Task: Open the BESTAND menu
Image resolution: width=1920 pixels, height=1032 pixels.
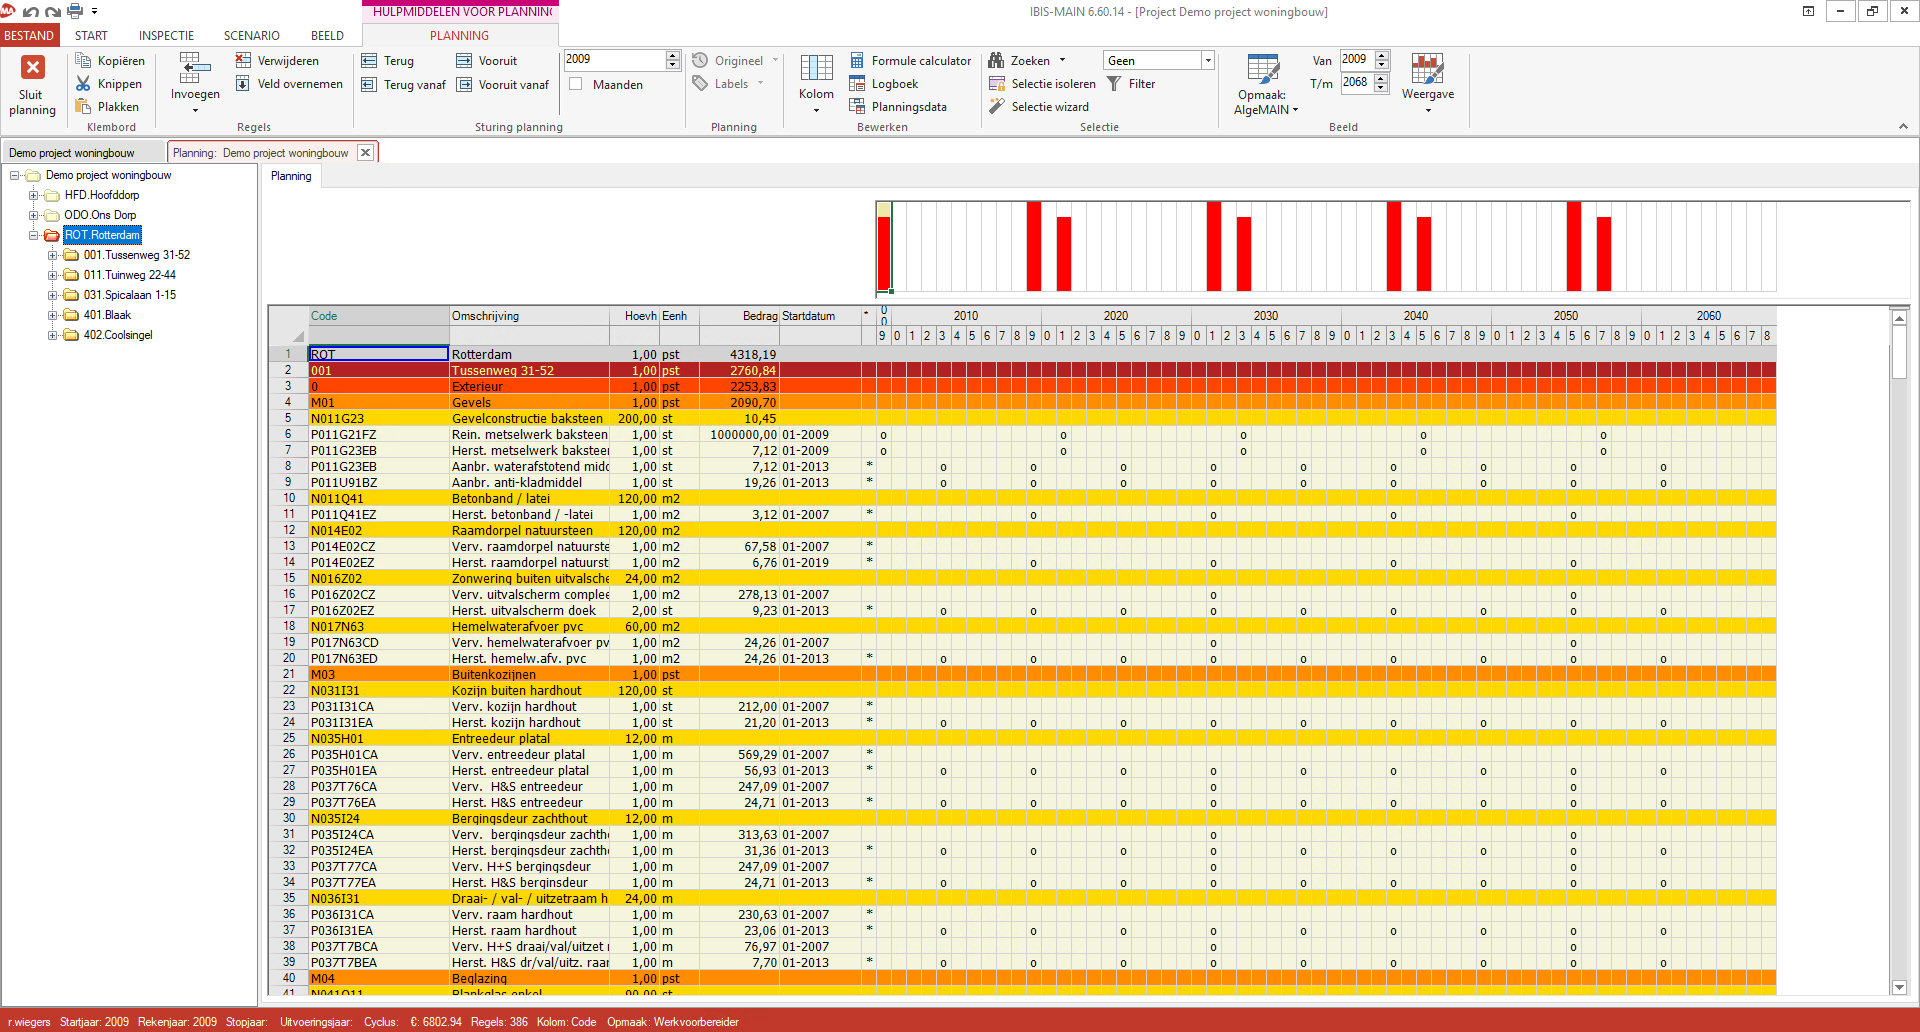Action: tap(29, 35)
